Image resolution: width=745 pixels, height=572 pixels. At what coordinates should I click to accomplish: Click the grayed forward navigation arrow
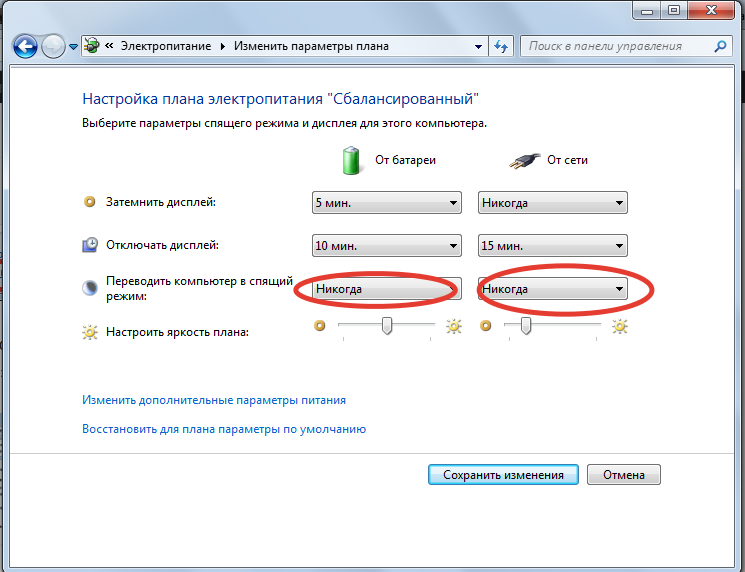(53, 47)
